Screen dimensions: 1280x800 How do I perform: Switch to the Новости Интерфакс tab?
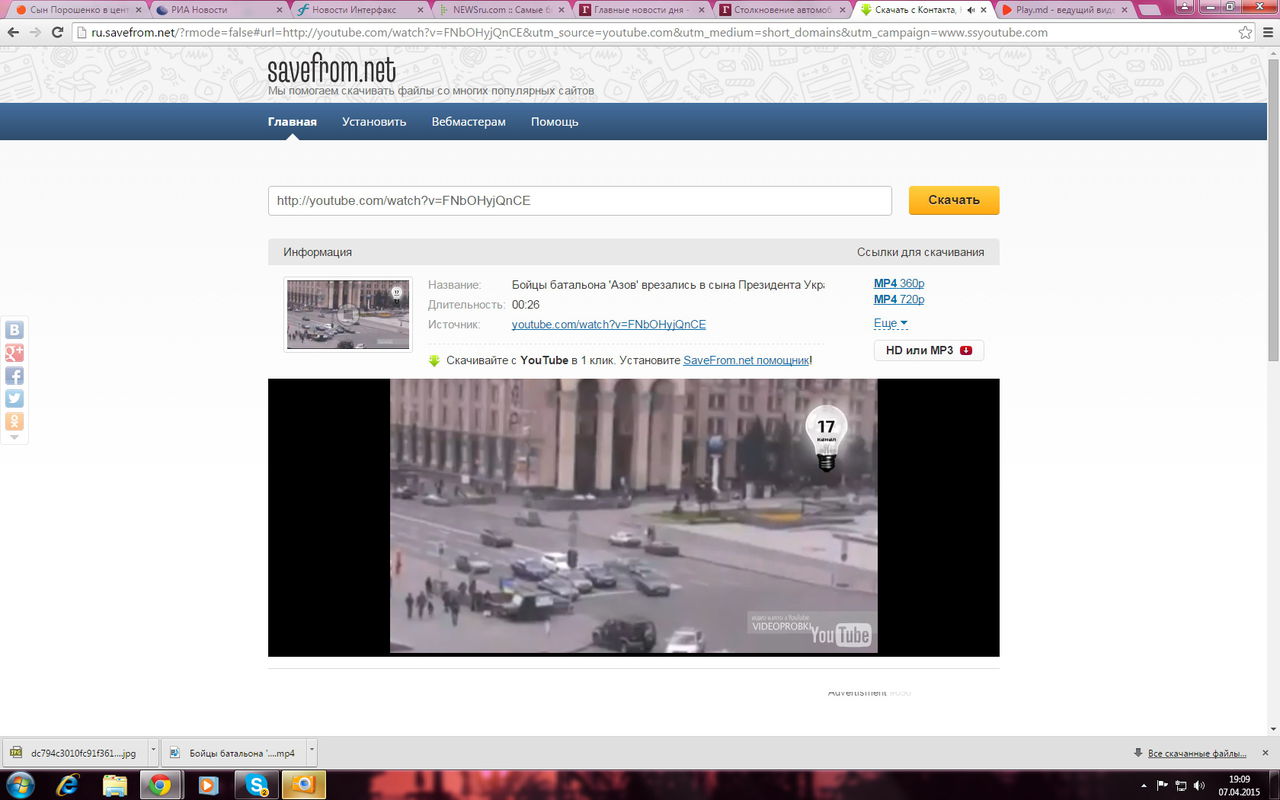360,10
